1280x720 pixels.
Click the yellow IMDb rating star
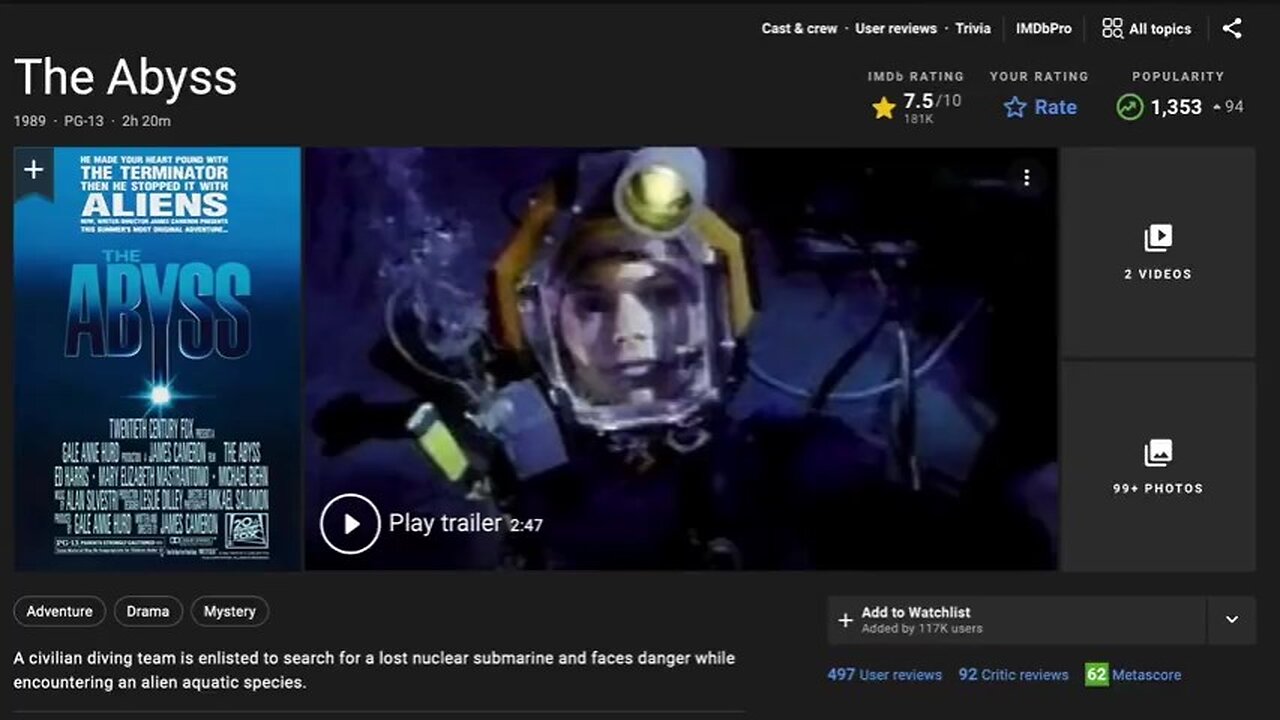point(883,107)
